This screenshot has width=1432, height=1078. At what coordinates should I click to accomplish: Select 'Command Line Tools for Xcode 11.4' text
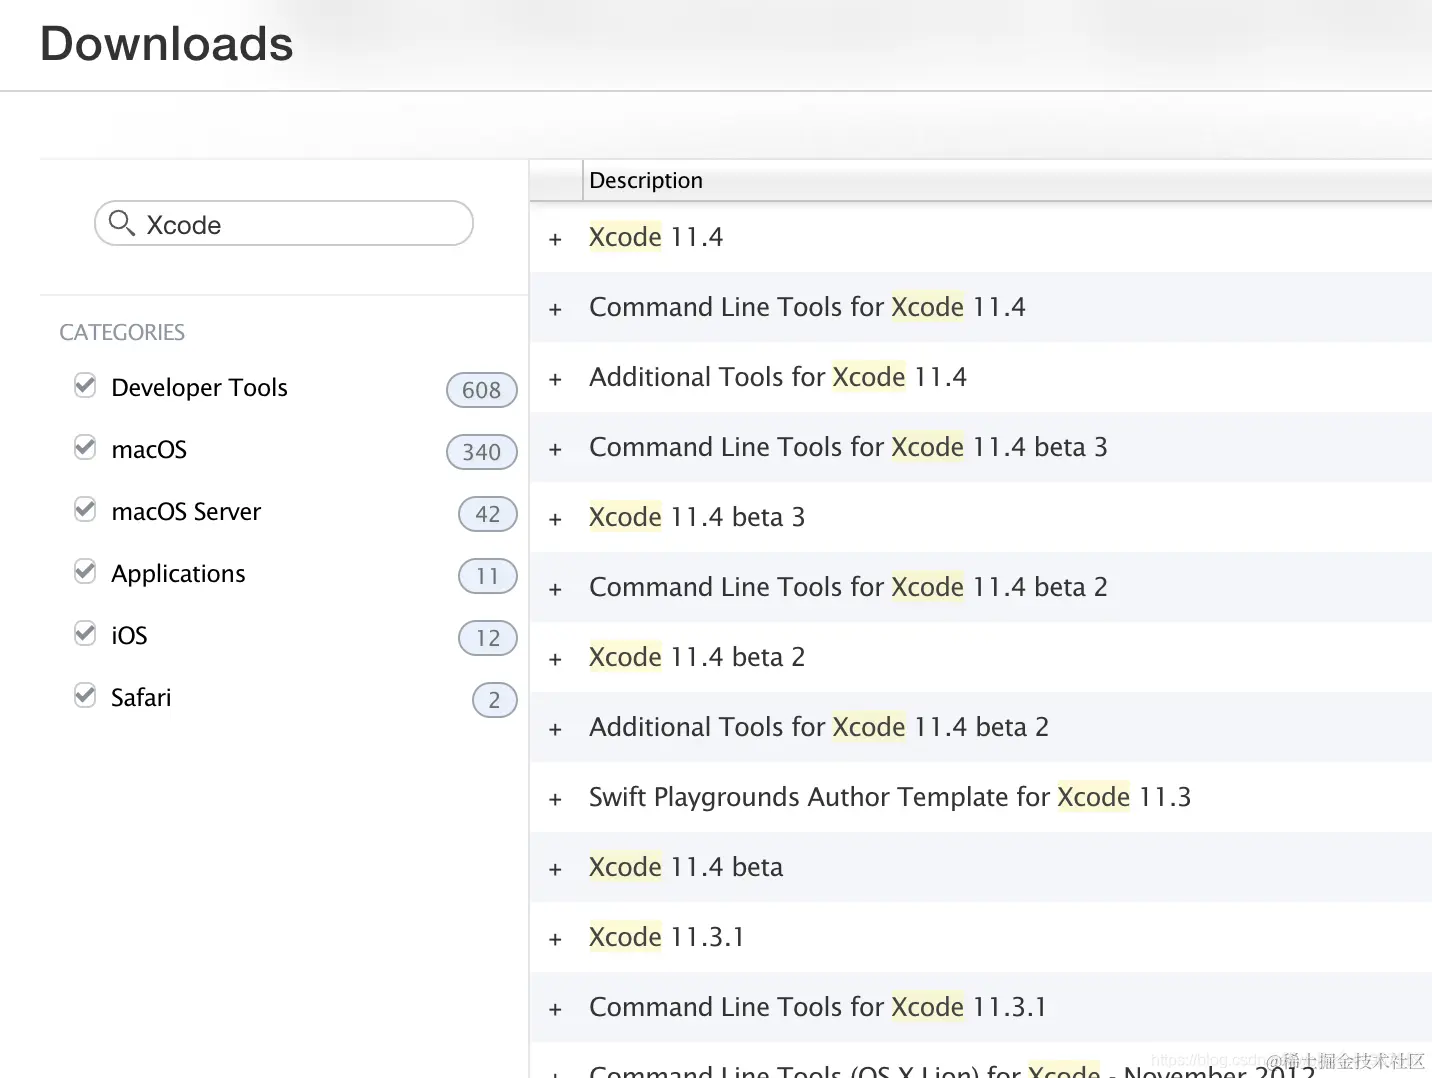coord(807,307)
